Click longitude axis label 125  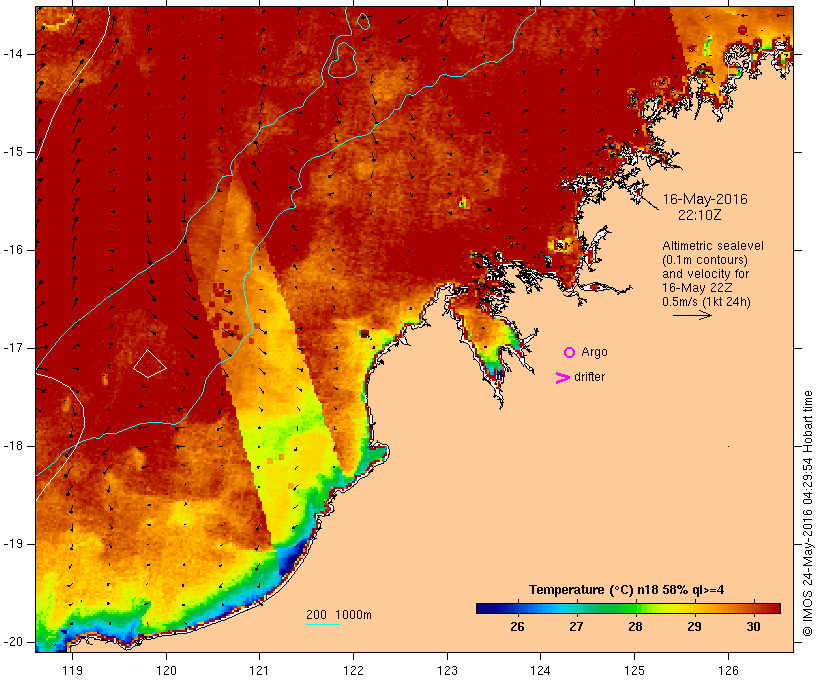[x=634, y=670]
